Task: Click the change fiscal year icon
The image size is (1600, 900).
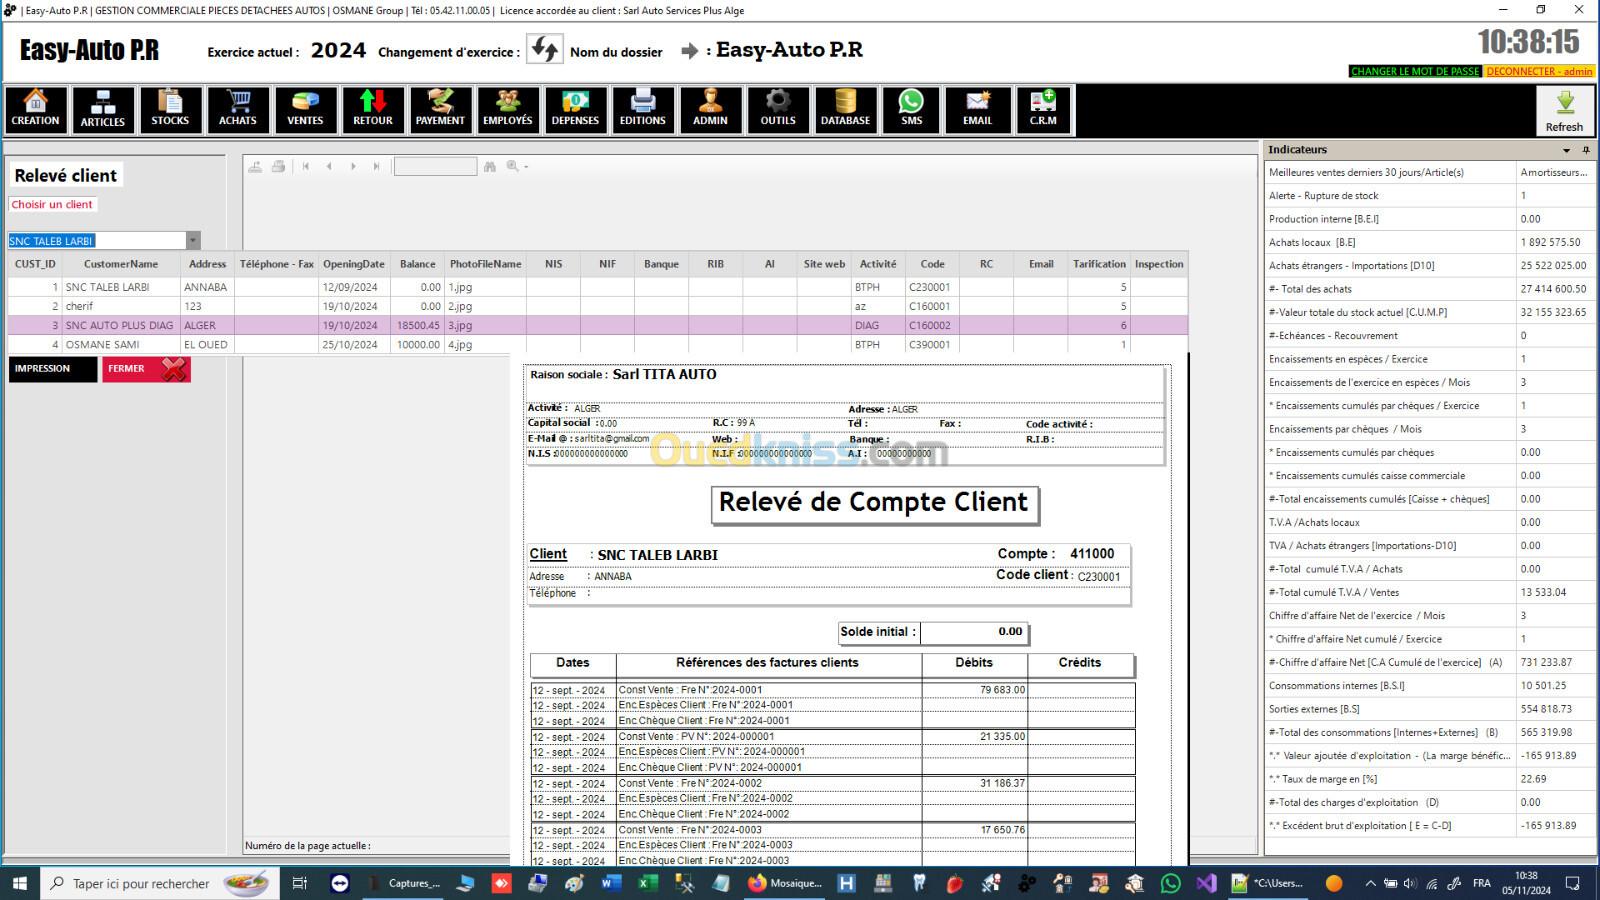Action: tap(545, 50)
